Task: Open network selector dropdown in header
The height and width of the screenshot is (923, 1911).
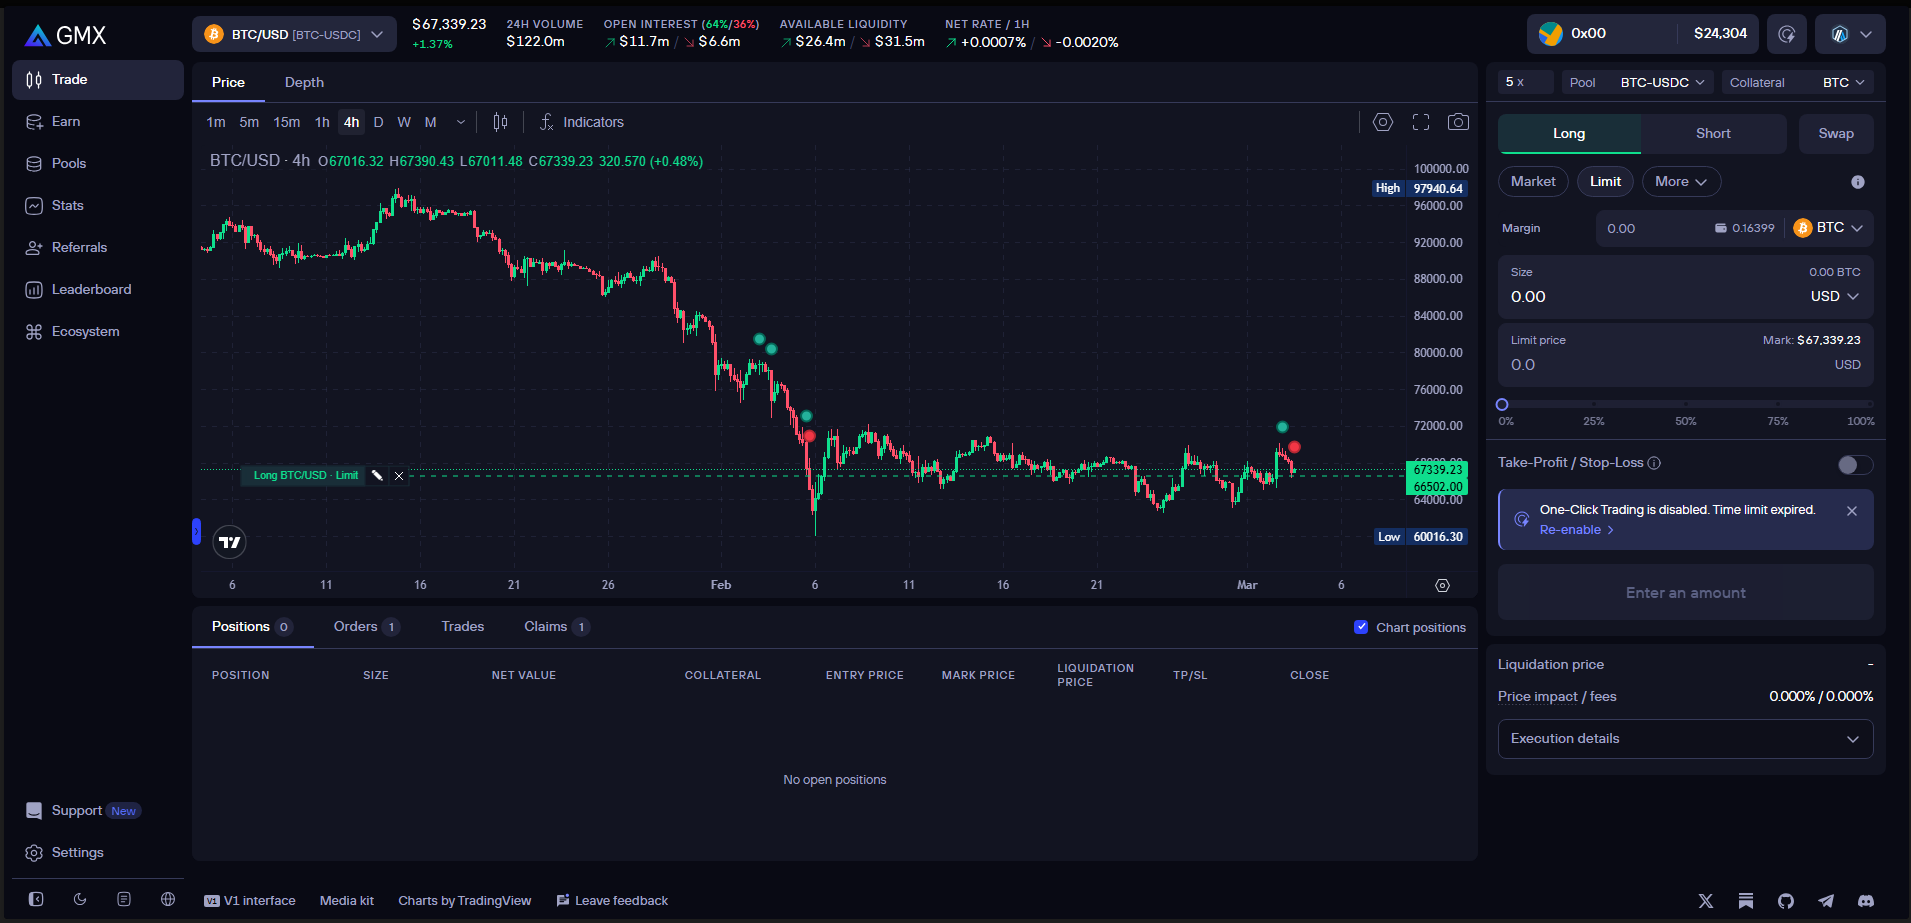Action: pyautogui.click(x=1850, y=34)
